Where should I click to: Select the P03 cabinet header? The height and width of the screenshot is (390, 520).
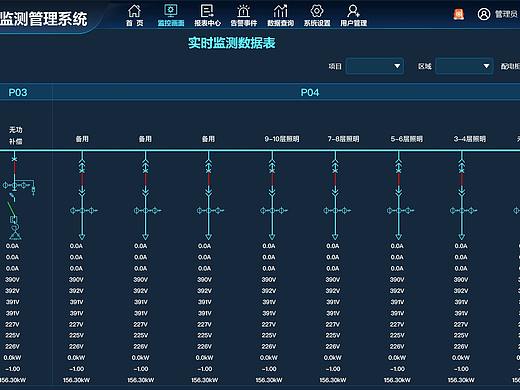[18, 92]
